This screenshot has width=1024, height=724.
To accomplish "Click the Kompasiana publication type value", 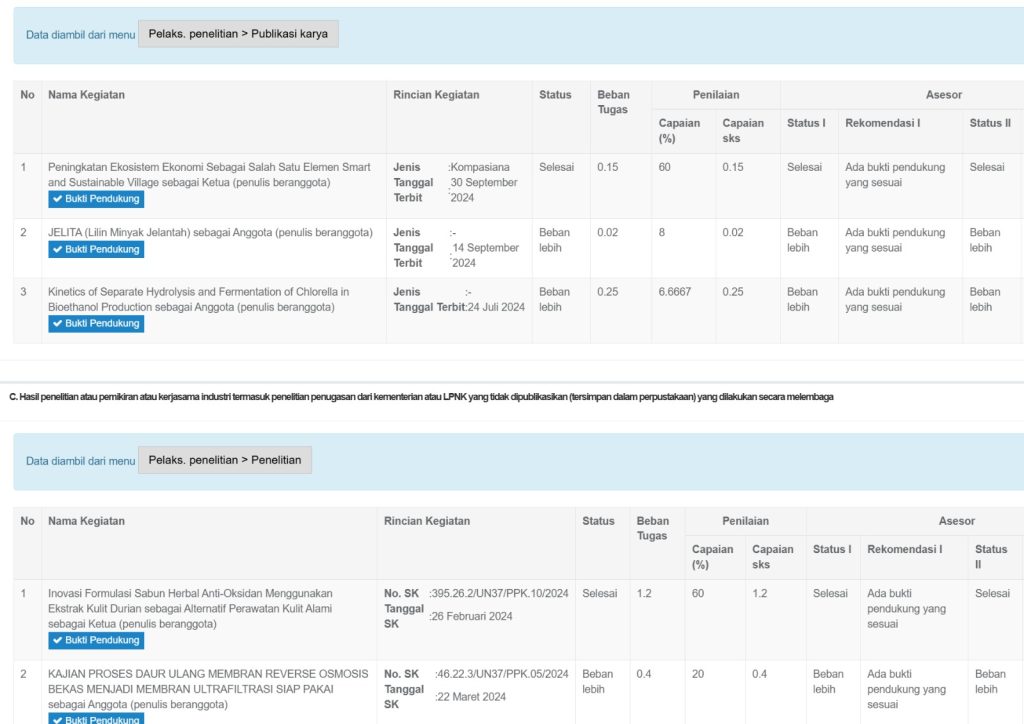I will point(480,167).
